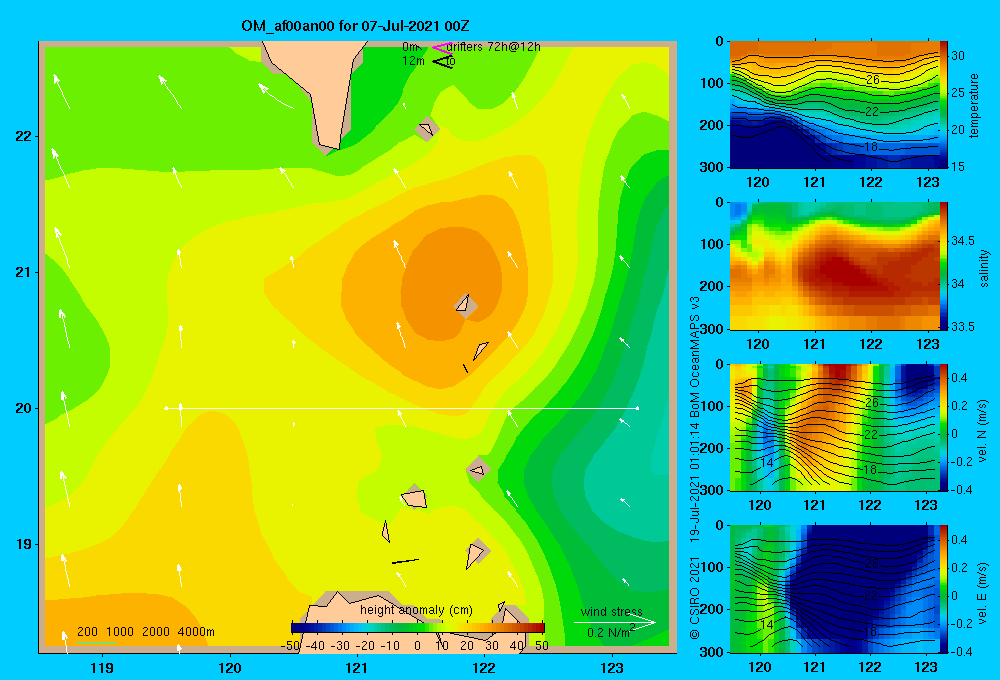Select the east endpoint of the white transect line
Viewport: 1000px width, 680px height.
[x=637, y=408]
